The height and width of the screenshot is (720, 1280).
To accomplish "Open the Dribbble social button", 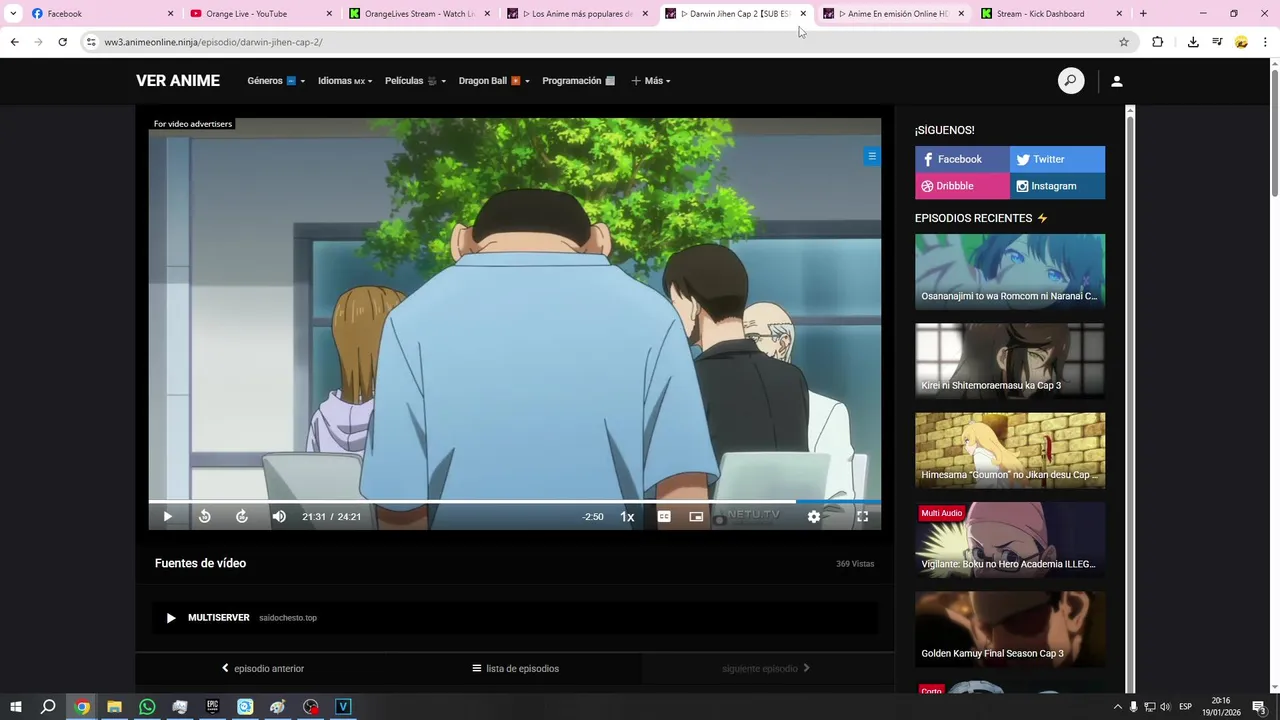I will point(962,186).
